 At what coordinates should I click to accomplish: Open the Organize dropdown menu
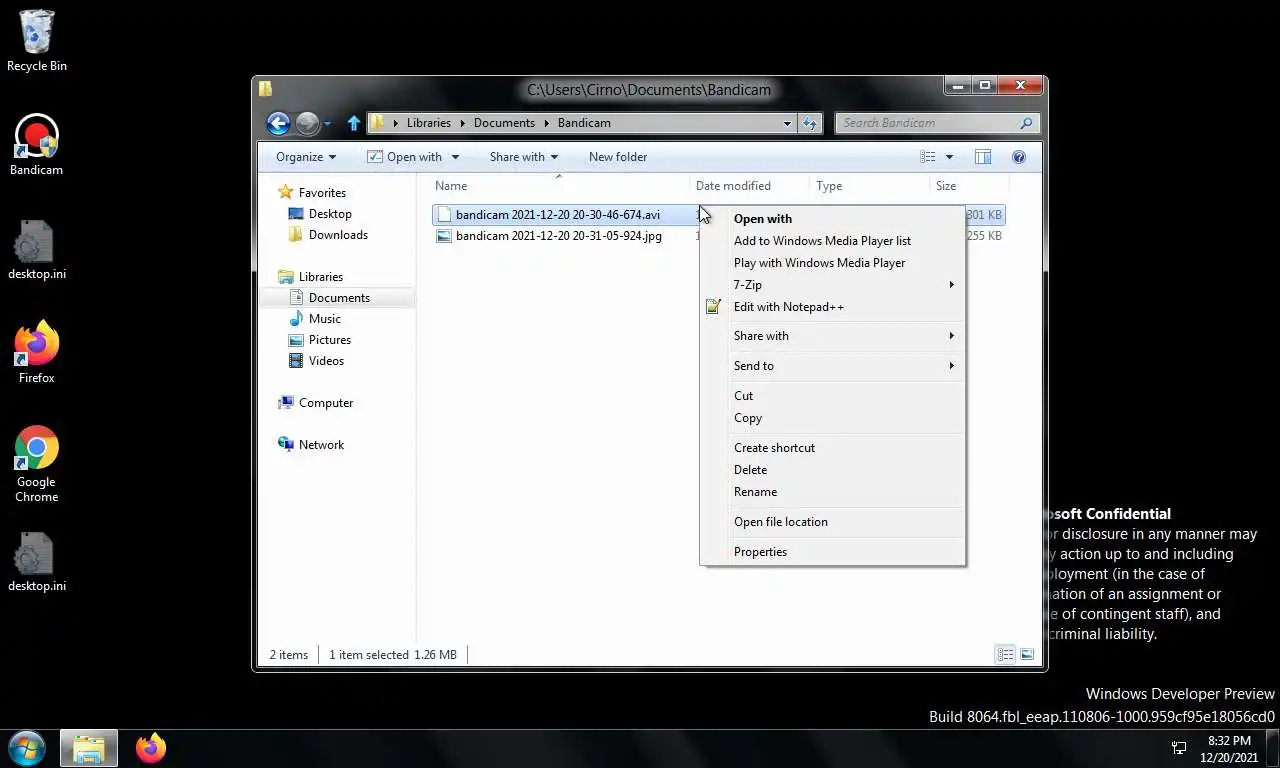pyautogui.click(x=306, y=157)
